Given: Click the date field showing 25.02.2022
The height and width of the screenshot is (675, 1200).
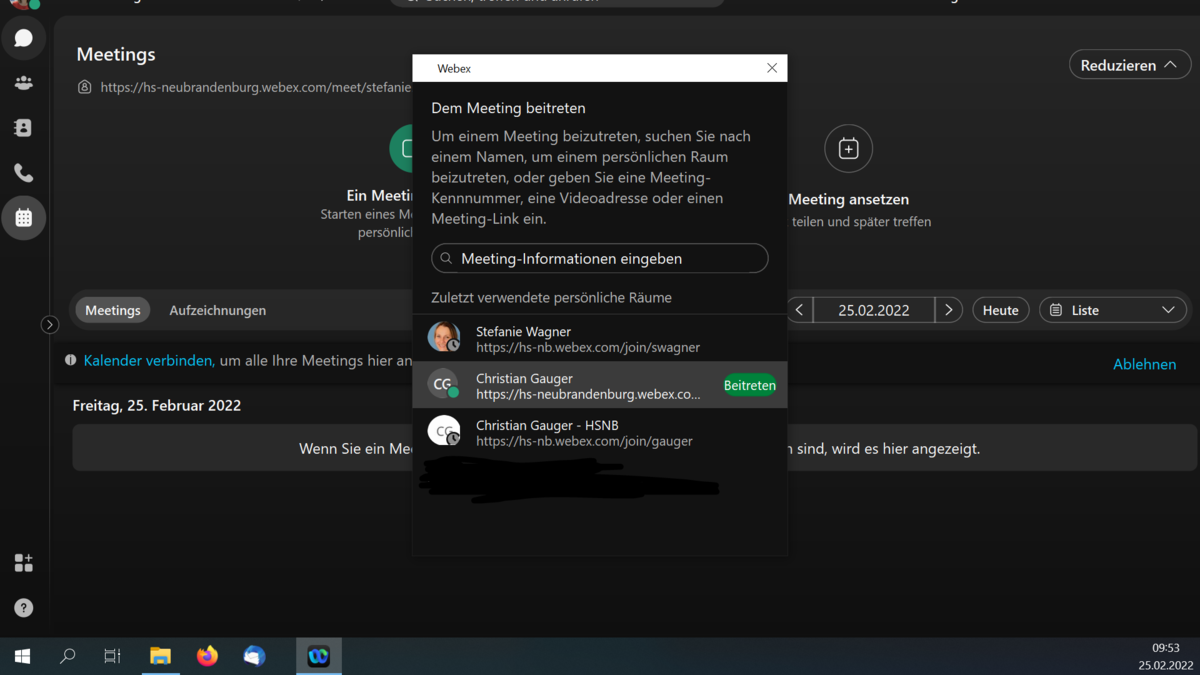Looking at the screenshot, I should (x=874, y=310).
